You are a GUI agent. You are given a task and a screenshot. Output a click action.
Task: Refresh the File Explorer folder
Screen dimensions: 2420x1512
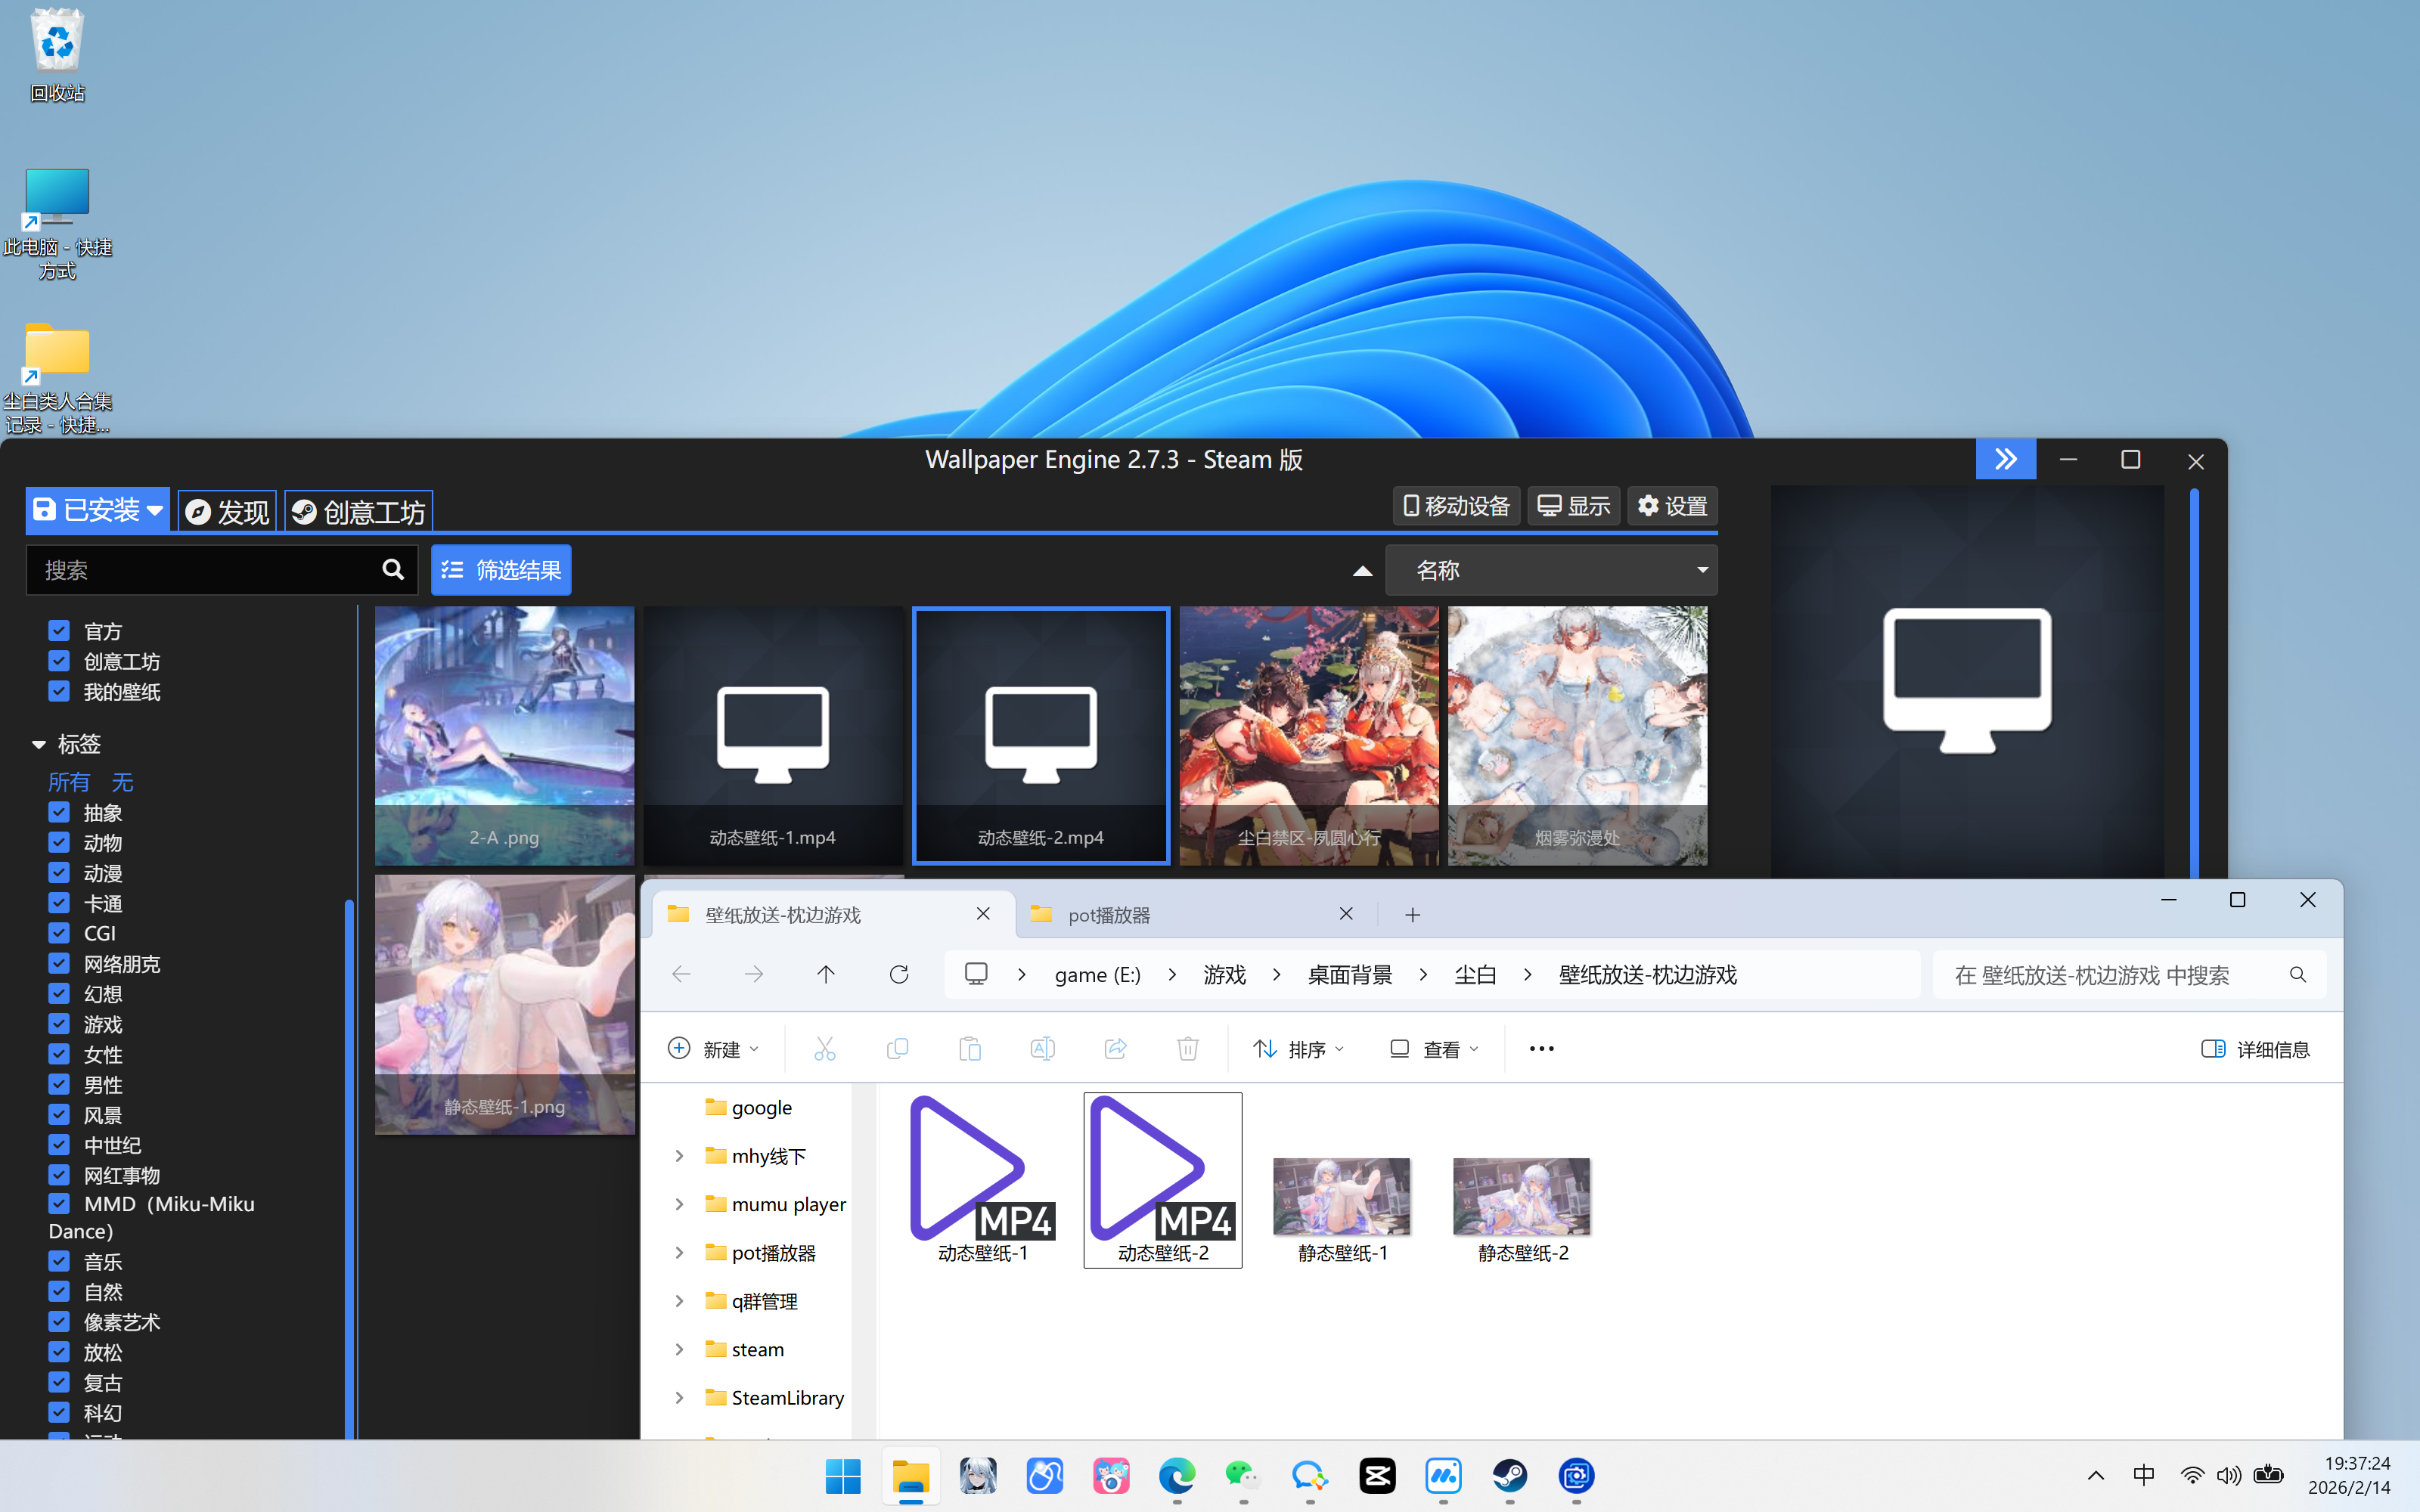tap(899, 974)
